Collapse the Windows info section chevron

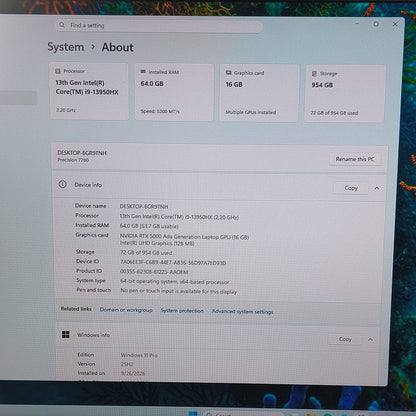pyautogui.click(x=370, y=340)
